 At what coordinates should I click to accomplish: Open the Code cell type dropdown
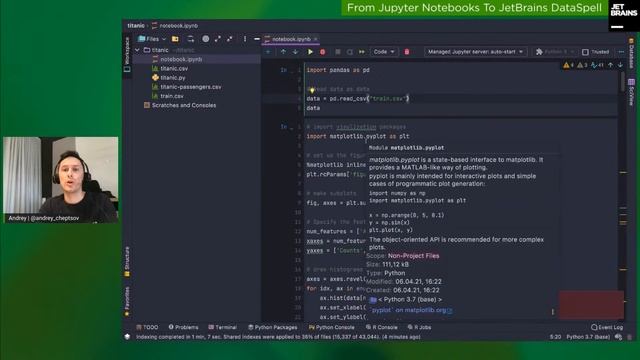(384, 52)
